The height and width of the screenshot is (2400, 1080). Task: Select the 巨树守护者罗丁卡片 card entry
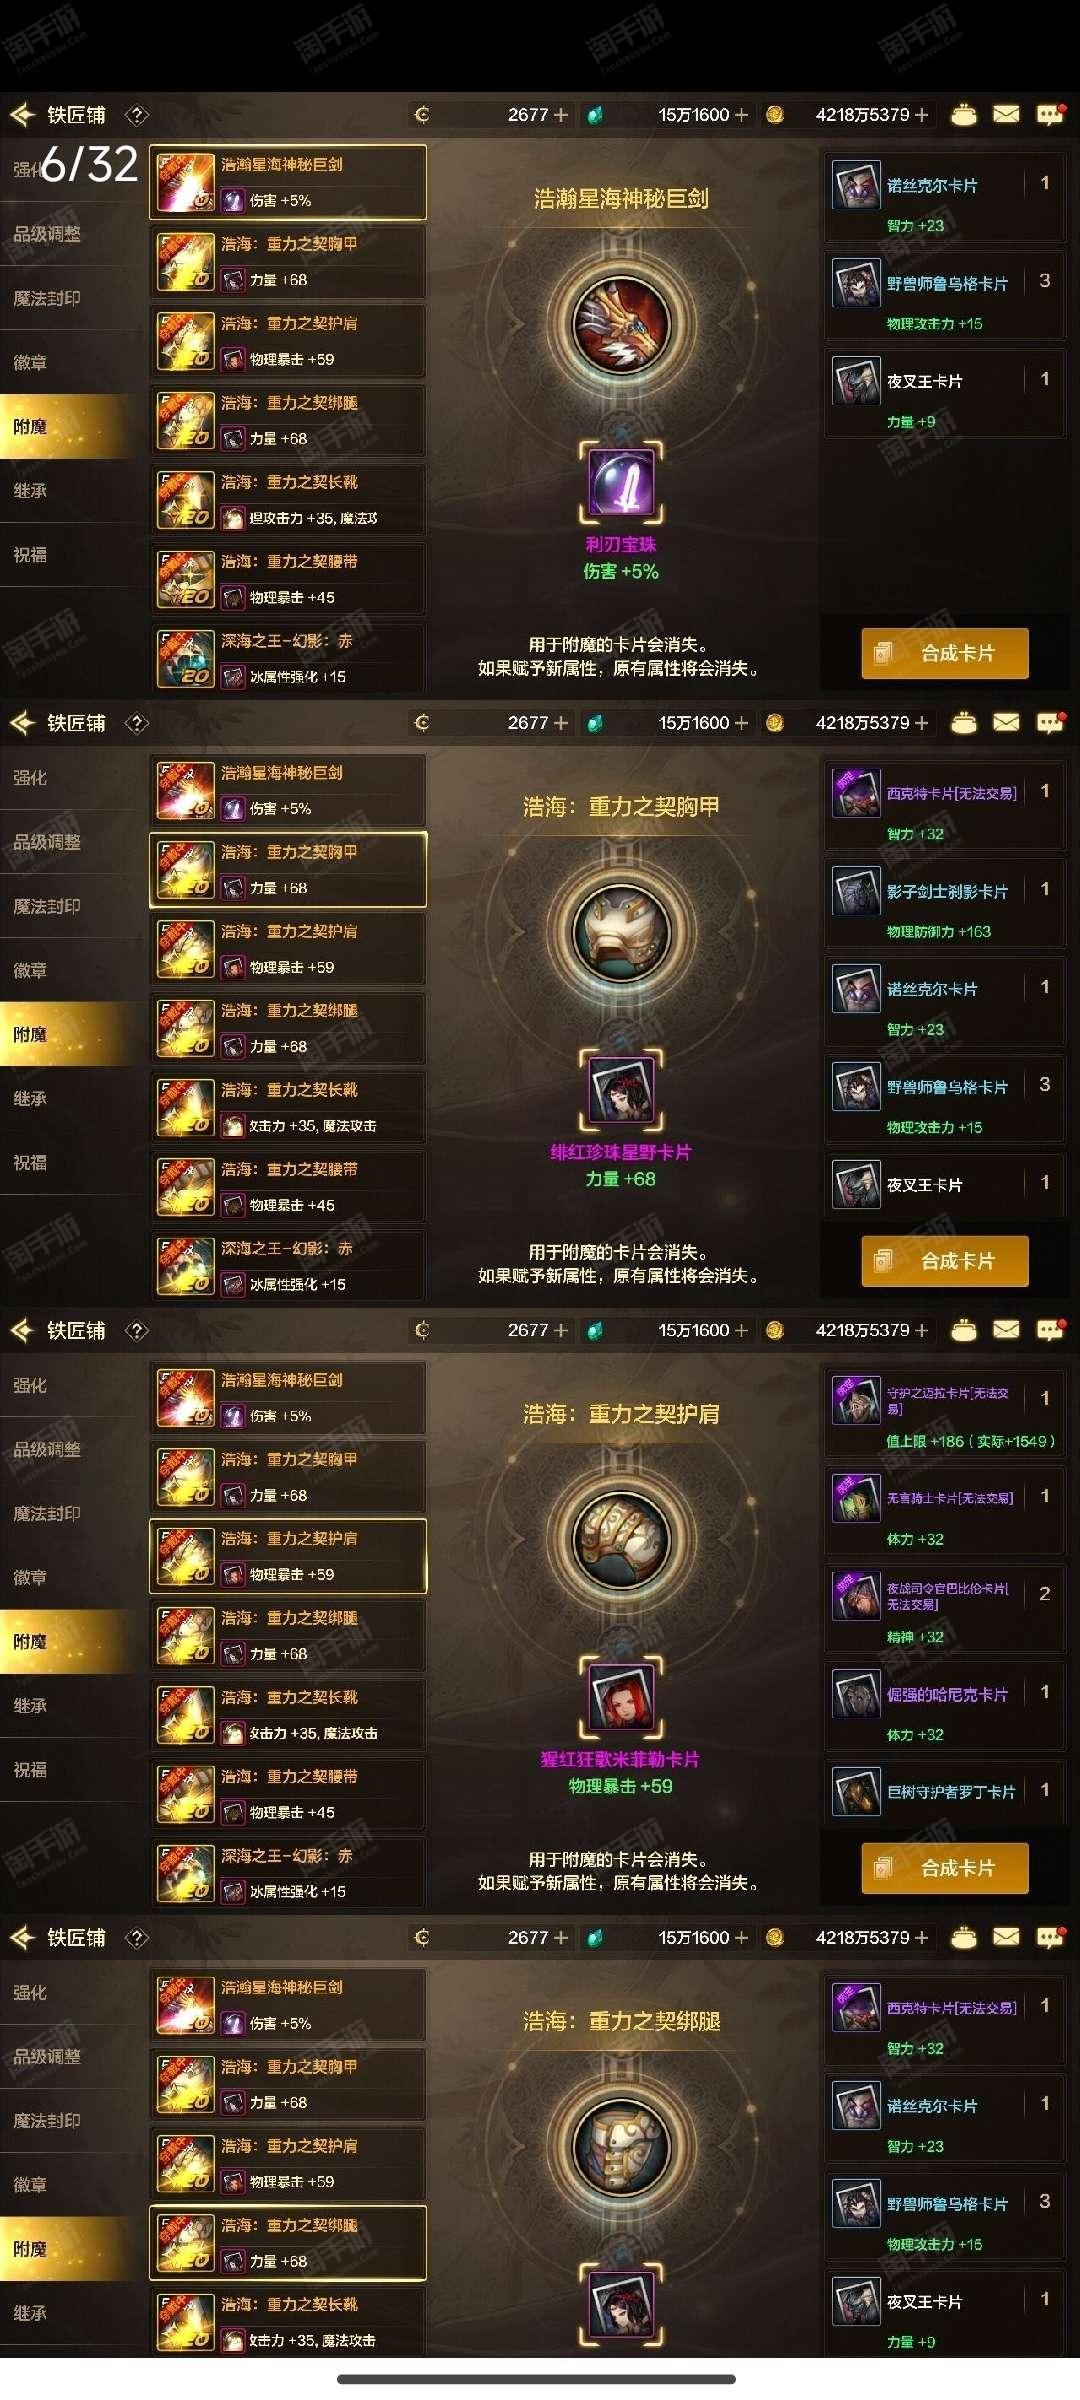[x=944, y=1791]
